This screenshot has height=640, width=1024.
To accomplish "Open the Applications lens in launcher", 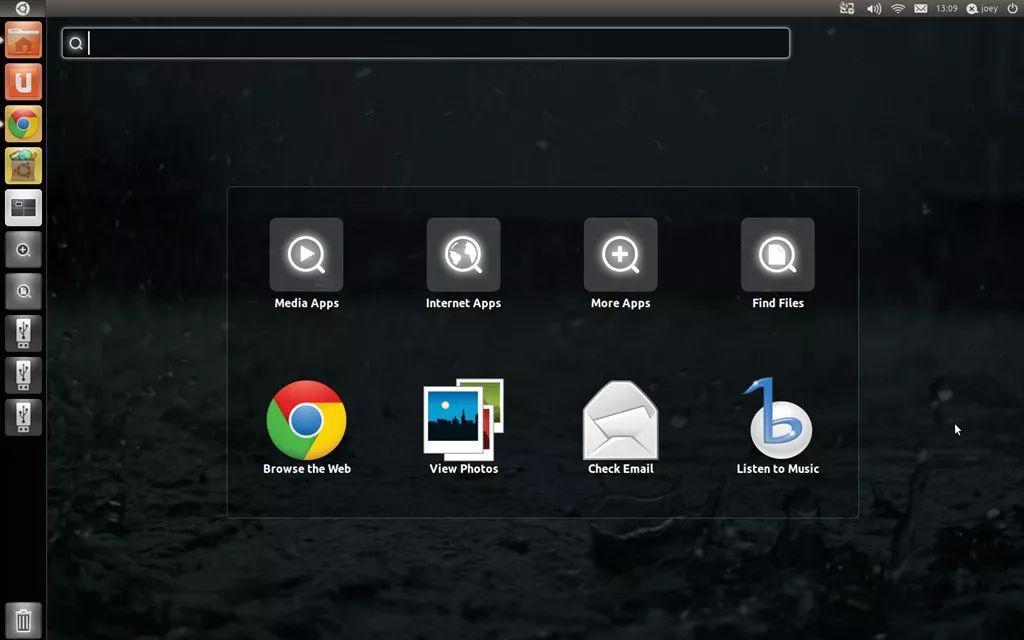I will 24,249.
